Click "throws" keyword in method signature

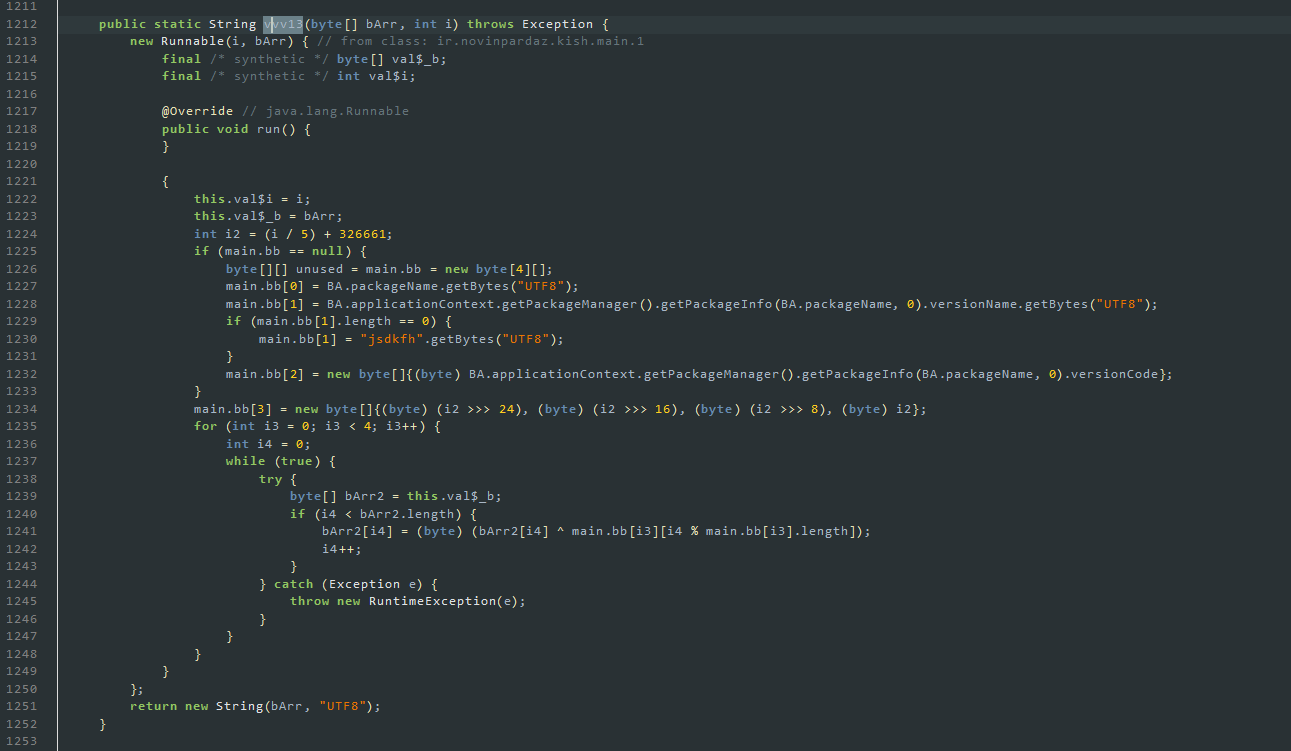490,24
